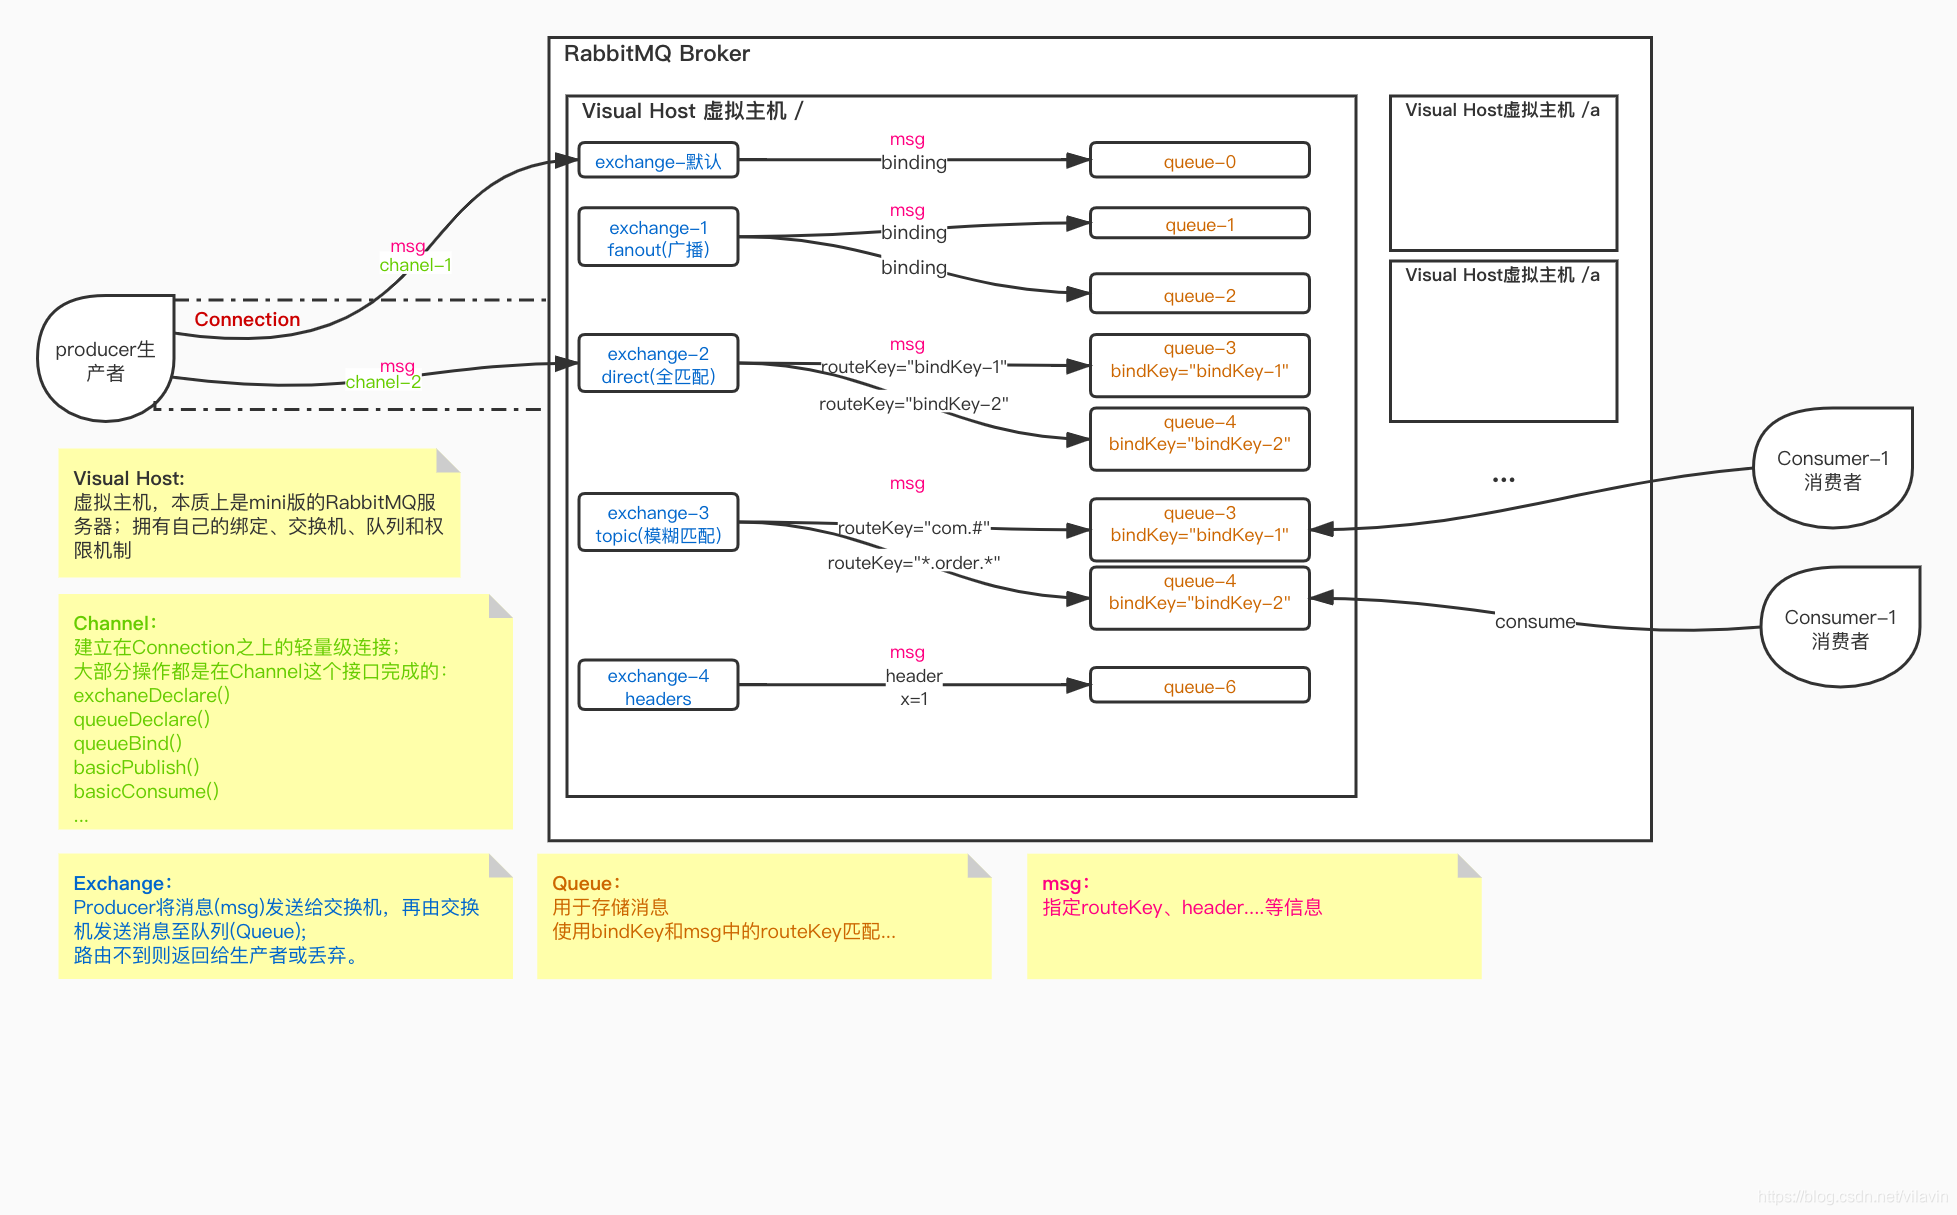Image resolution: width=1957 pixels, height=1215 pixels.
Task: Select the "header" edge label
Action: coord(913,676)
